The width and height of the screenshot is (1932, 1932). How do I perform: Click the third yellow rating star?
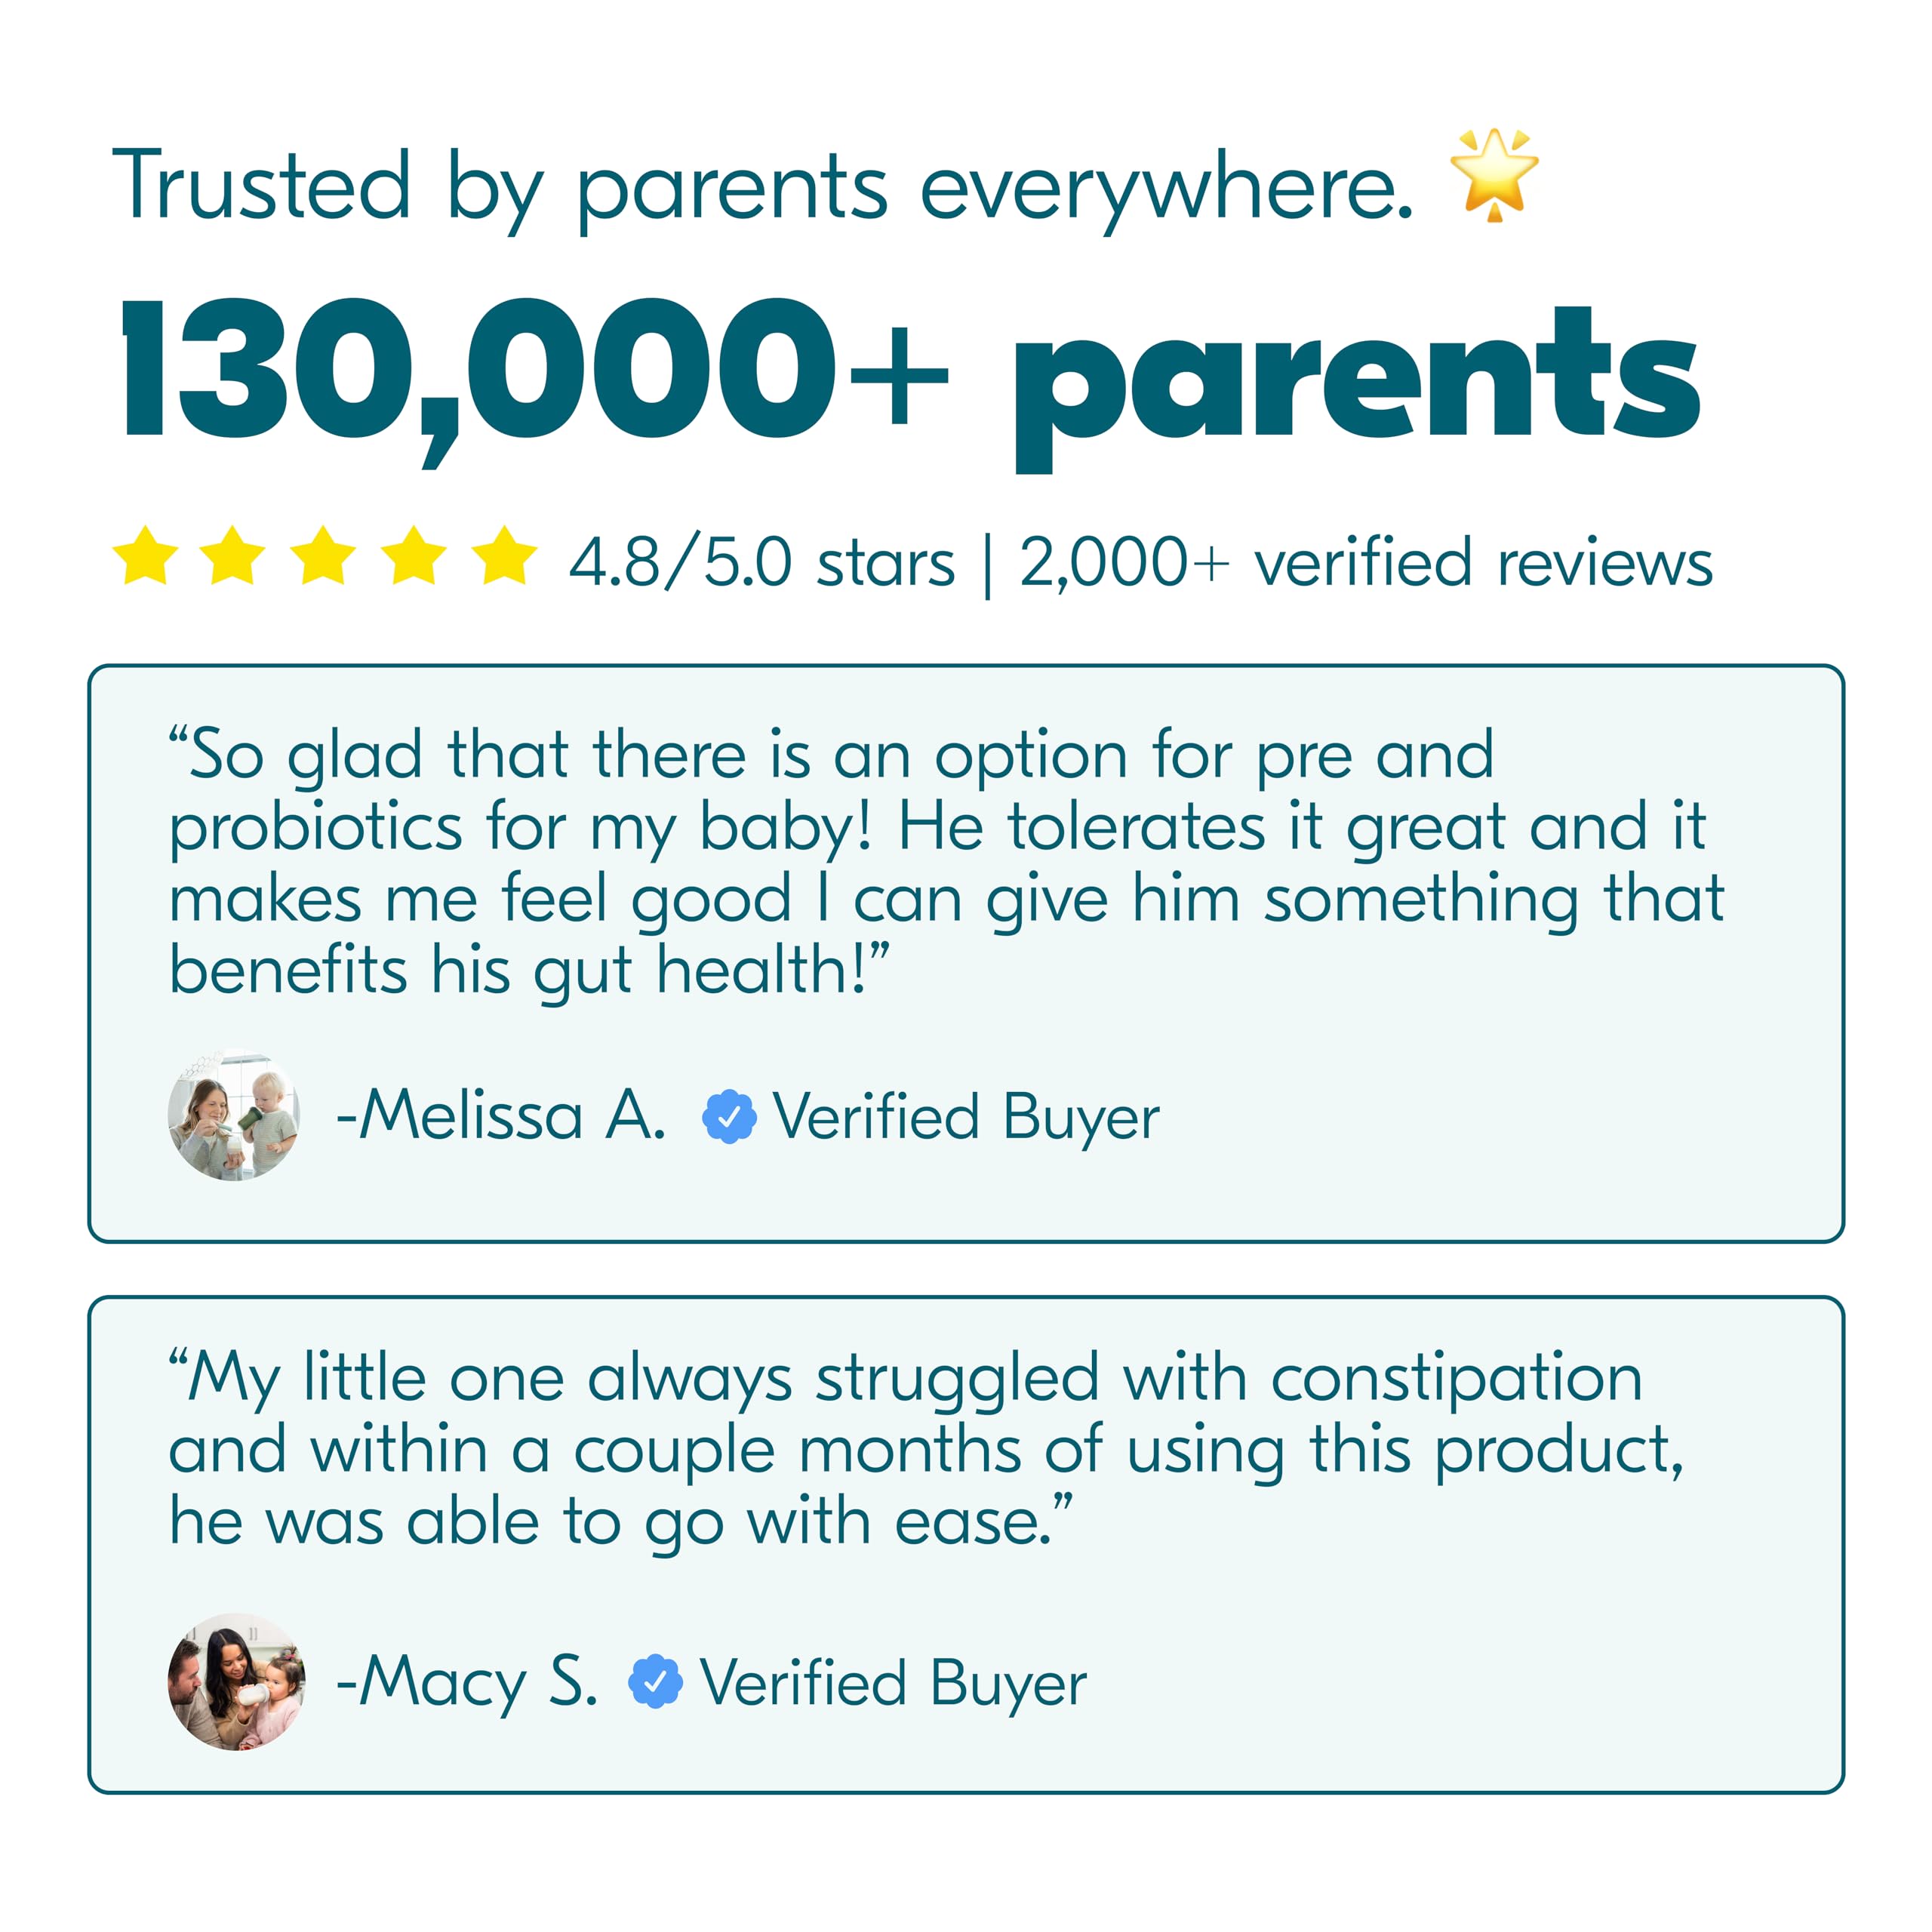pyautogui.click(x=324, y=555)
